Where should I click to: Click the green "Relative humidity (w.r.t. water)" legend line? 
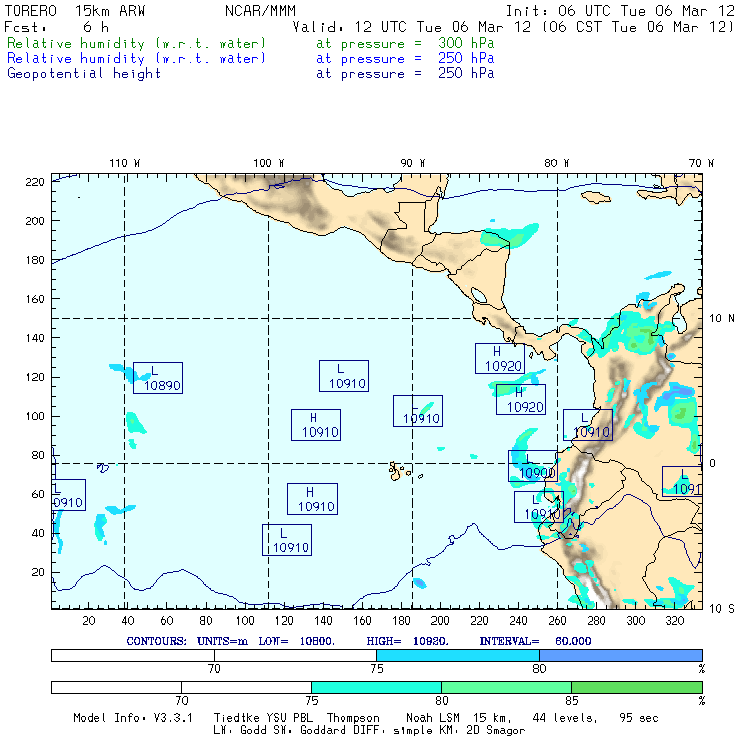[x=136, y=43]
